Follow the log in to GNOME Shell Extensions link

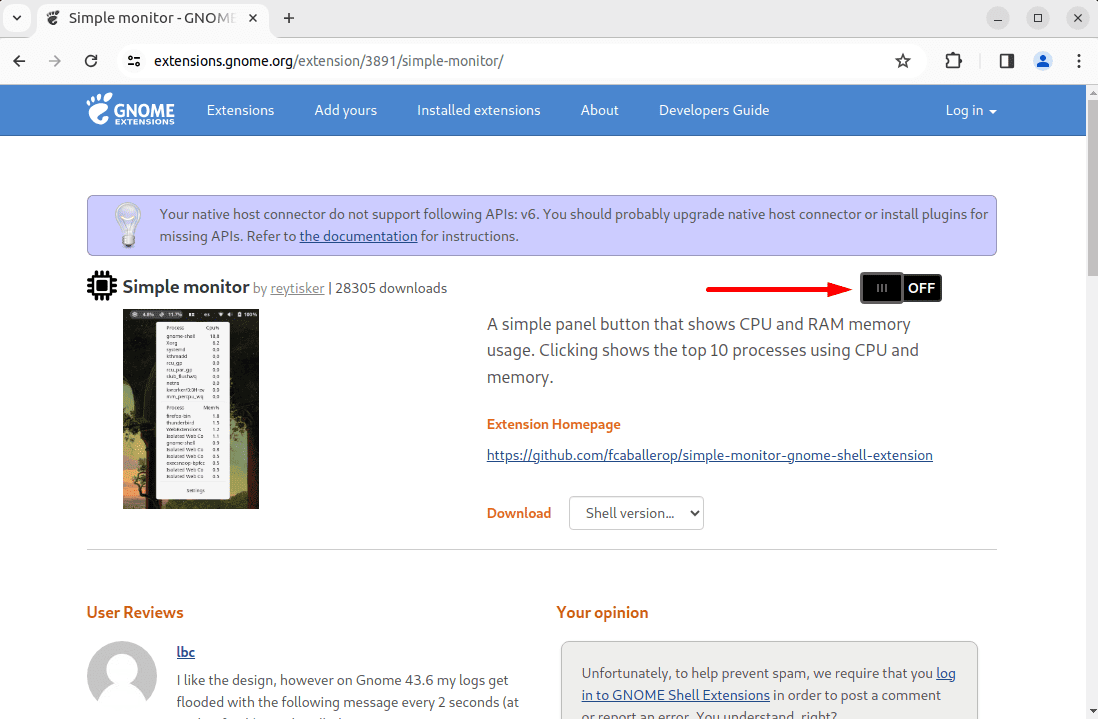tap(768, 684)
